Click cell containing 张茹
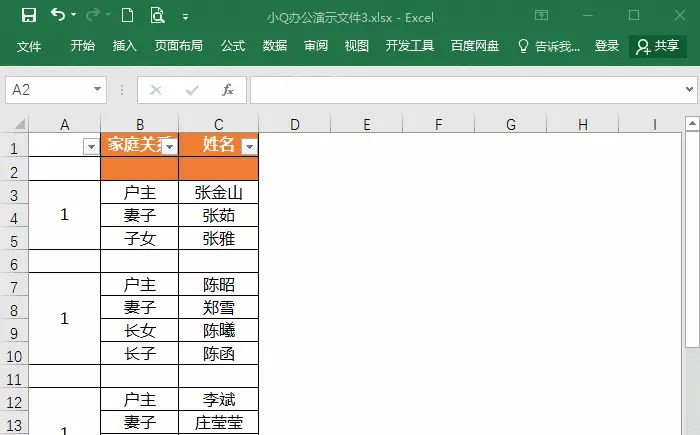 pyautogui.click(x=219, y=215)
